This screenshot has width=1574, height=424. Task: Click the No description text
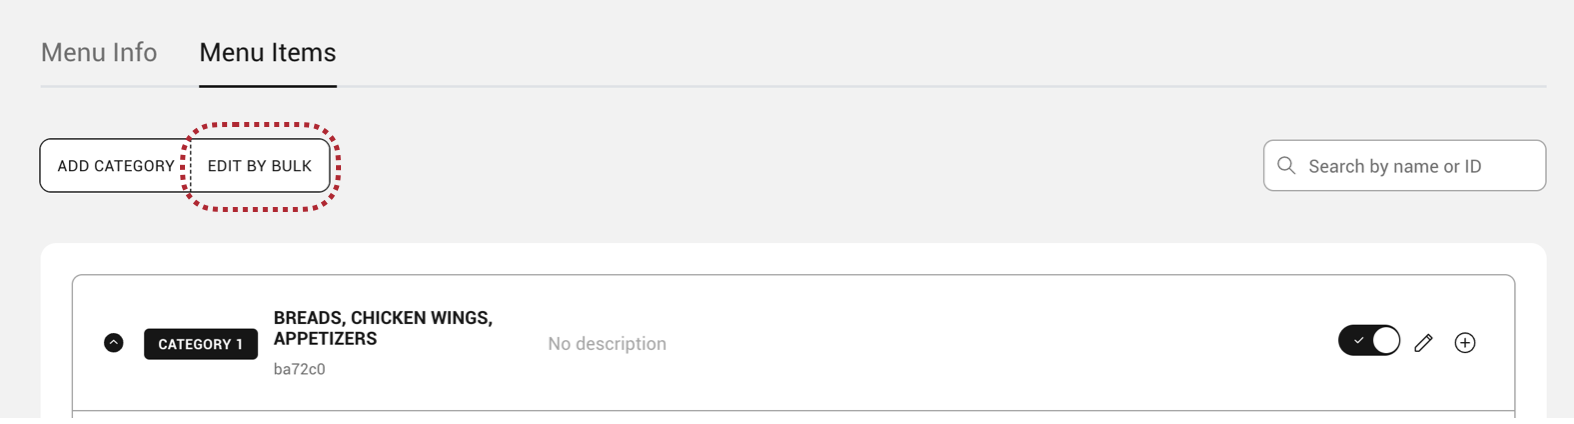[x=607, y=344]
